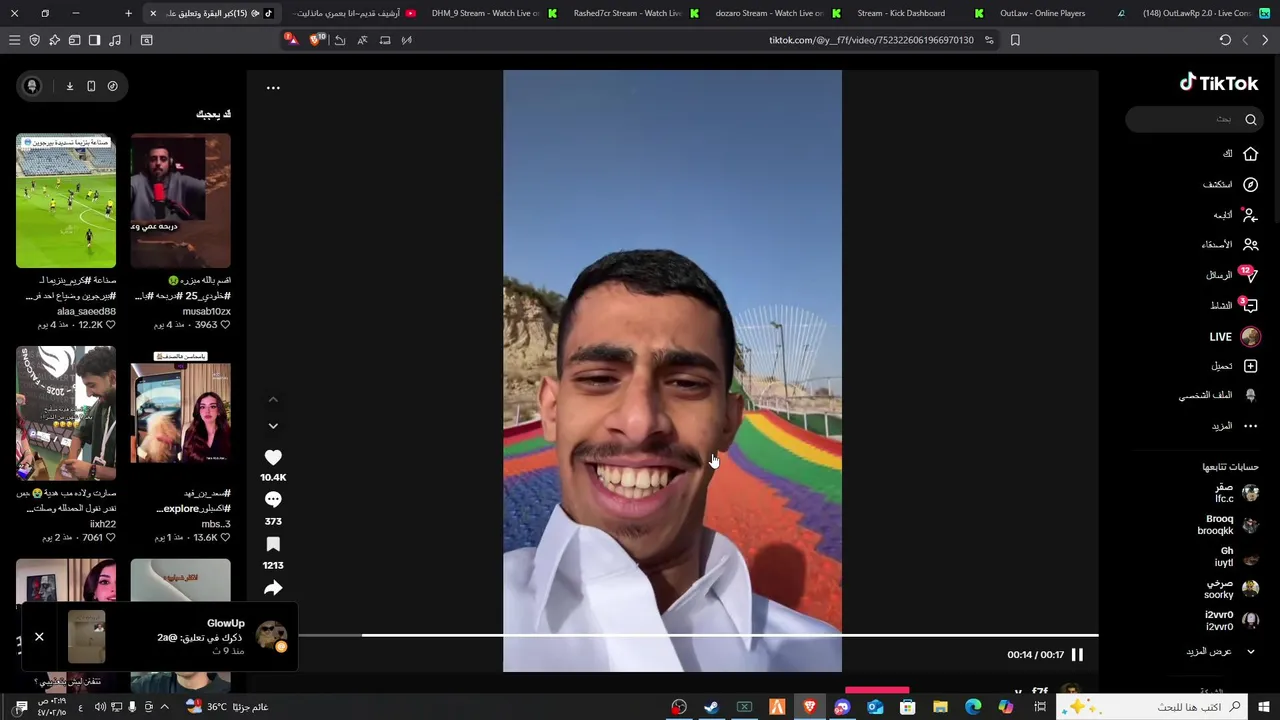Open the comments via the 373 speech bubble
This screenshot has width=1280, height=720.
click(x=273, y=500)
